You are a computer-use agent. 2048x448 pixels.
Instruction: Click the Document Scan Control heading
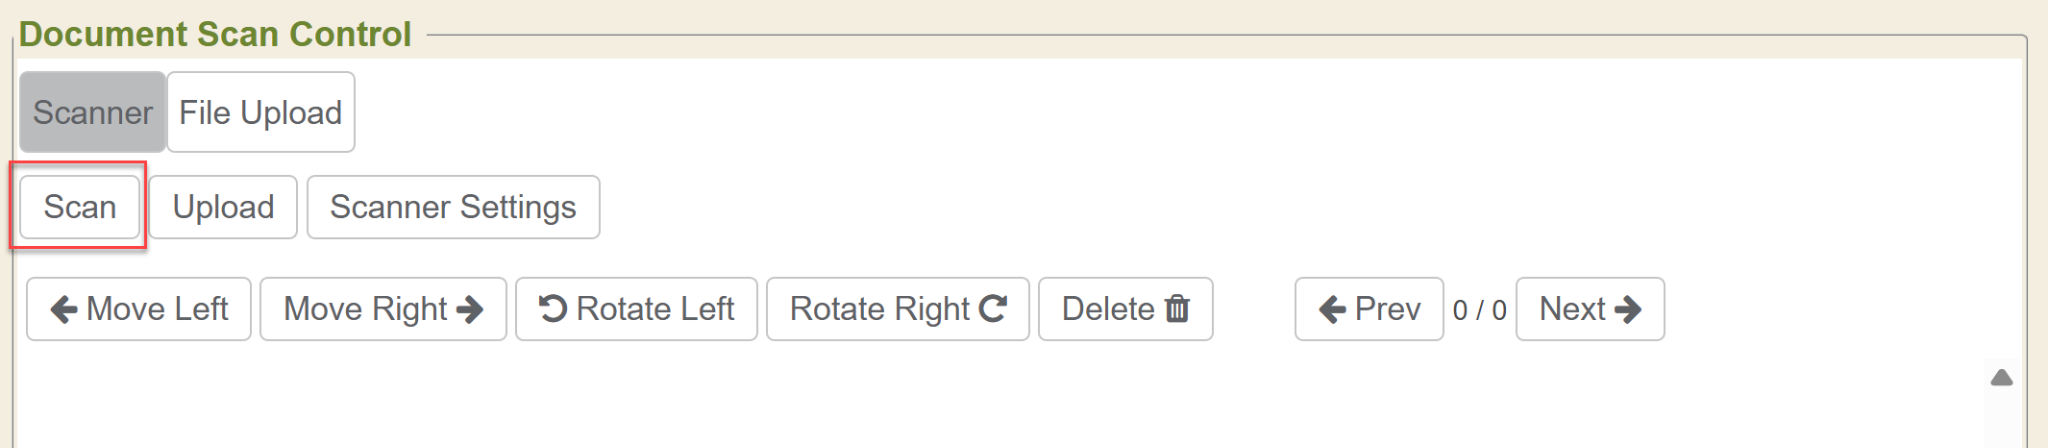pyautogui.click(x=215, y=34)
